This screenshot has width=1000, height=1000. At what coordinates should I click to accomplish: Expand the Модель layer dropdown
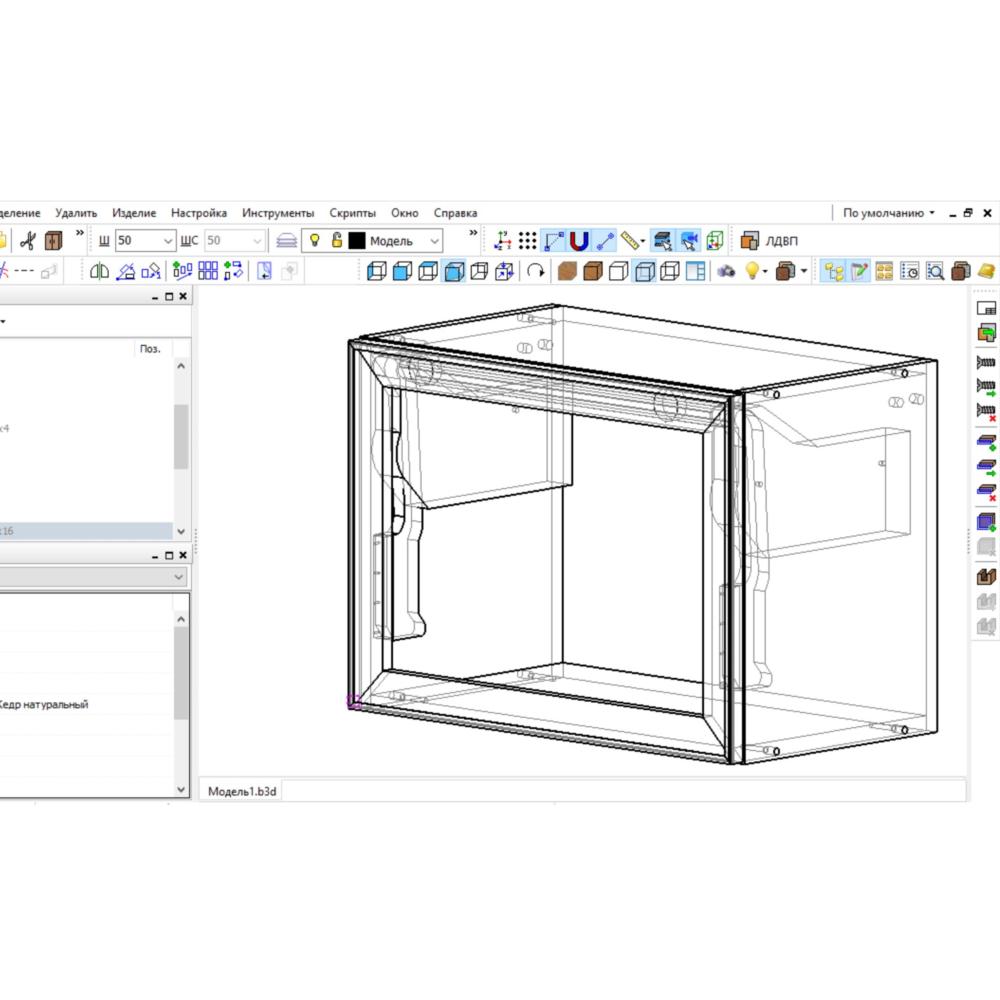point(434,241)
